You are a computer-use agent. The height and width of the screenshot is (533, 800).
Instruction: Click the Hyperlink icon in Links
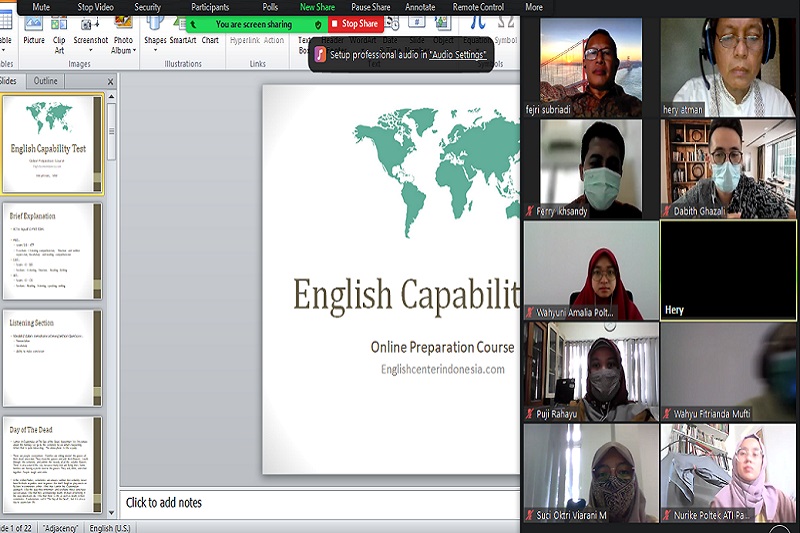[x=244, y=40]
